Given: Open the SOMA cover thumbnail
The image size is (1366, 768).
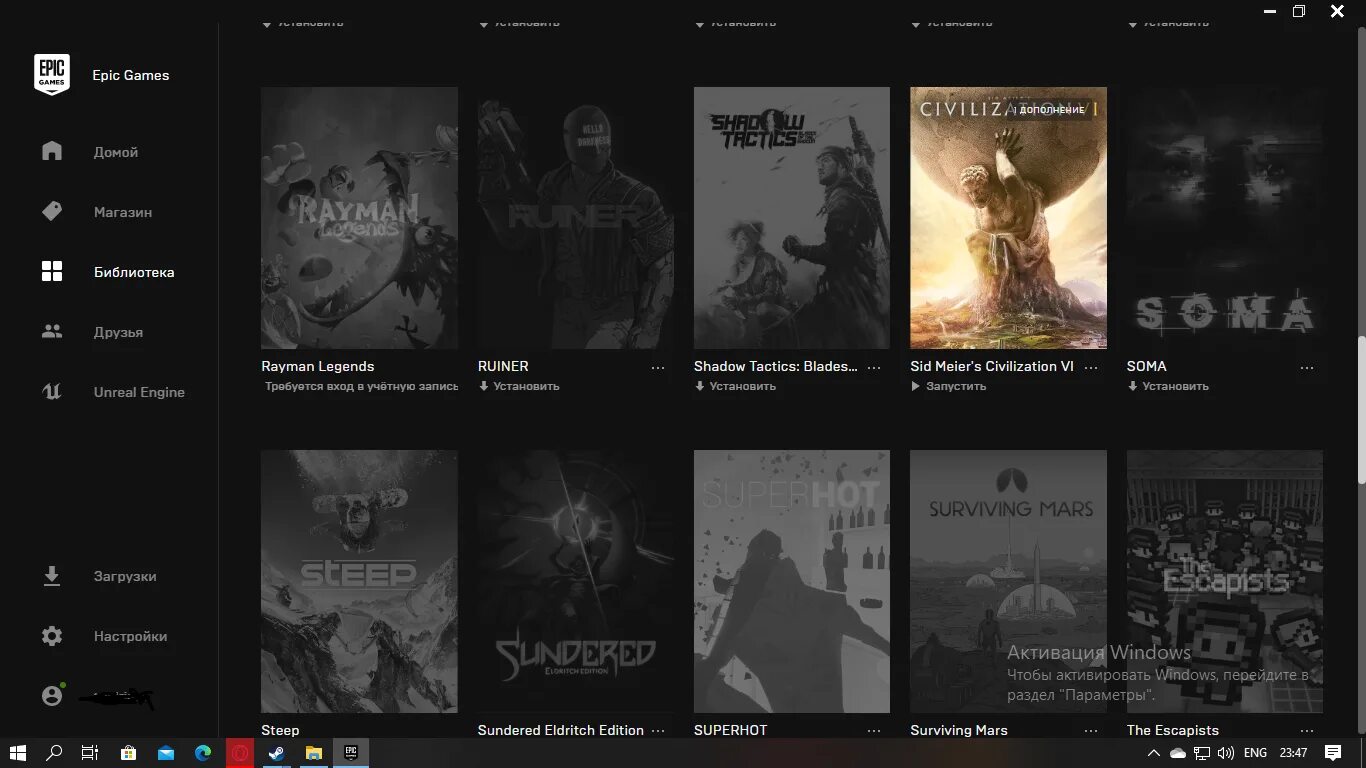Looking at the screenshot, I should (x=1225, y=218).
